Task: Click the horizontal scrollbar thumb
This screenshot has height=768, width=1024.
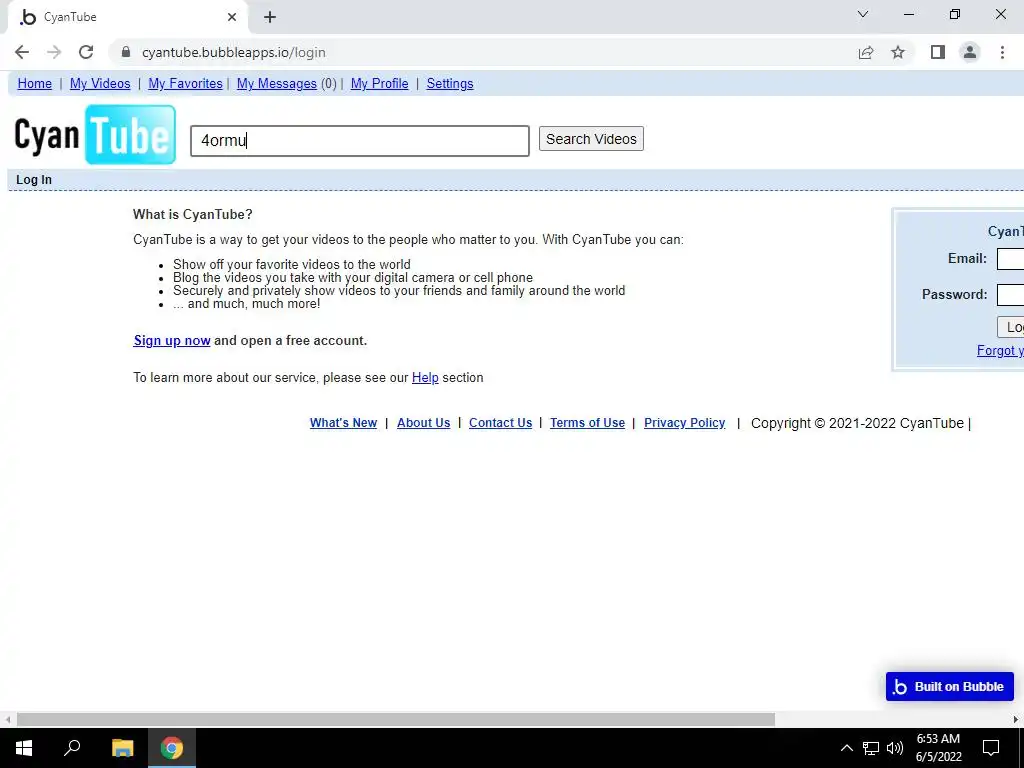Action: point(396,720)
